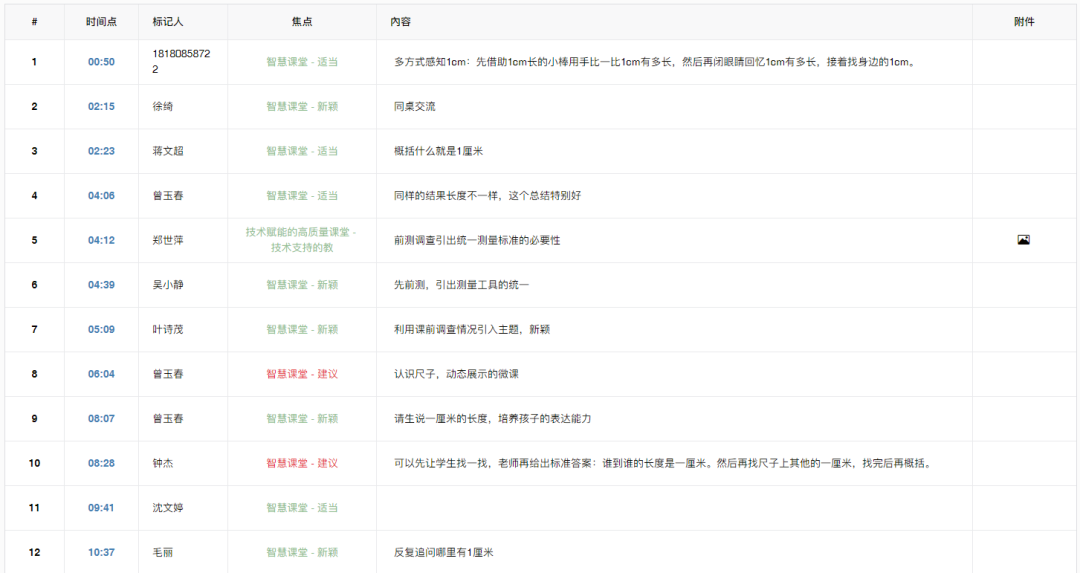Viewport: 1080px width, 573px height.
Task: Jump to the 05:09 time point
Action: [x=101, y=329]
